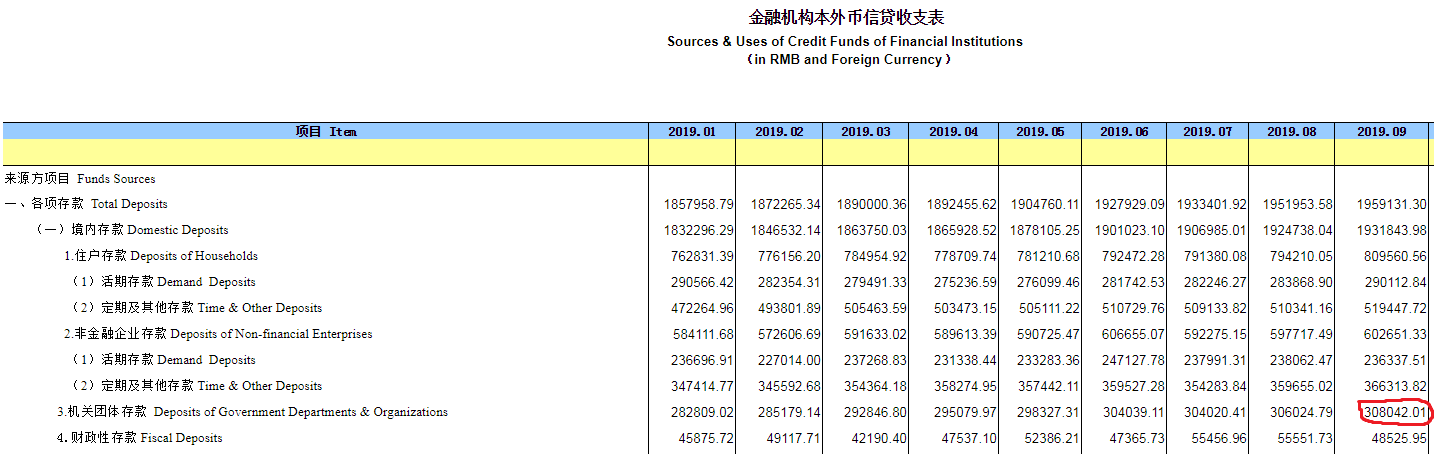
Task: Select the 2019.04 column header
Action: (x=954, y=131)
